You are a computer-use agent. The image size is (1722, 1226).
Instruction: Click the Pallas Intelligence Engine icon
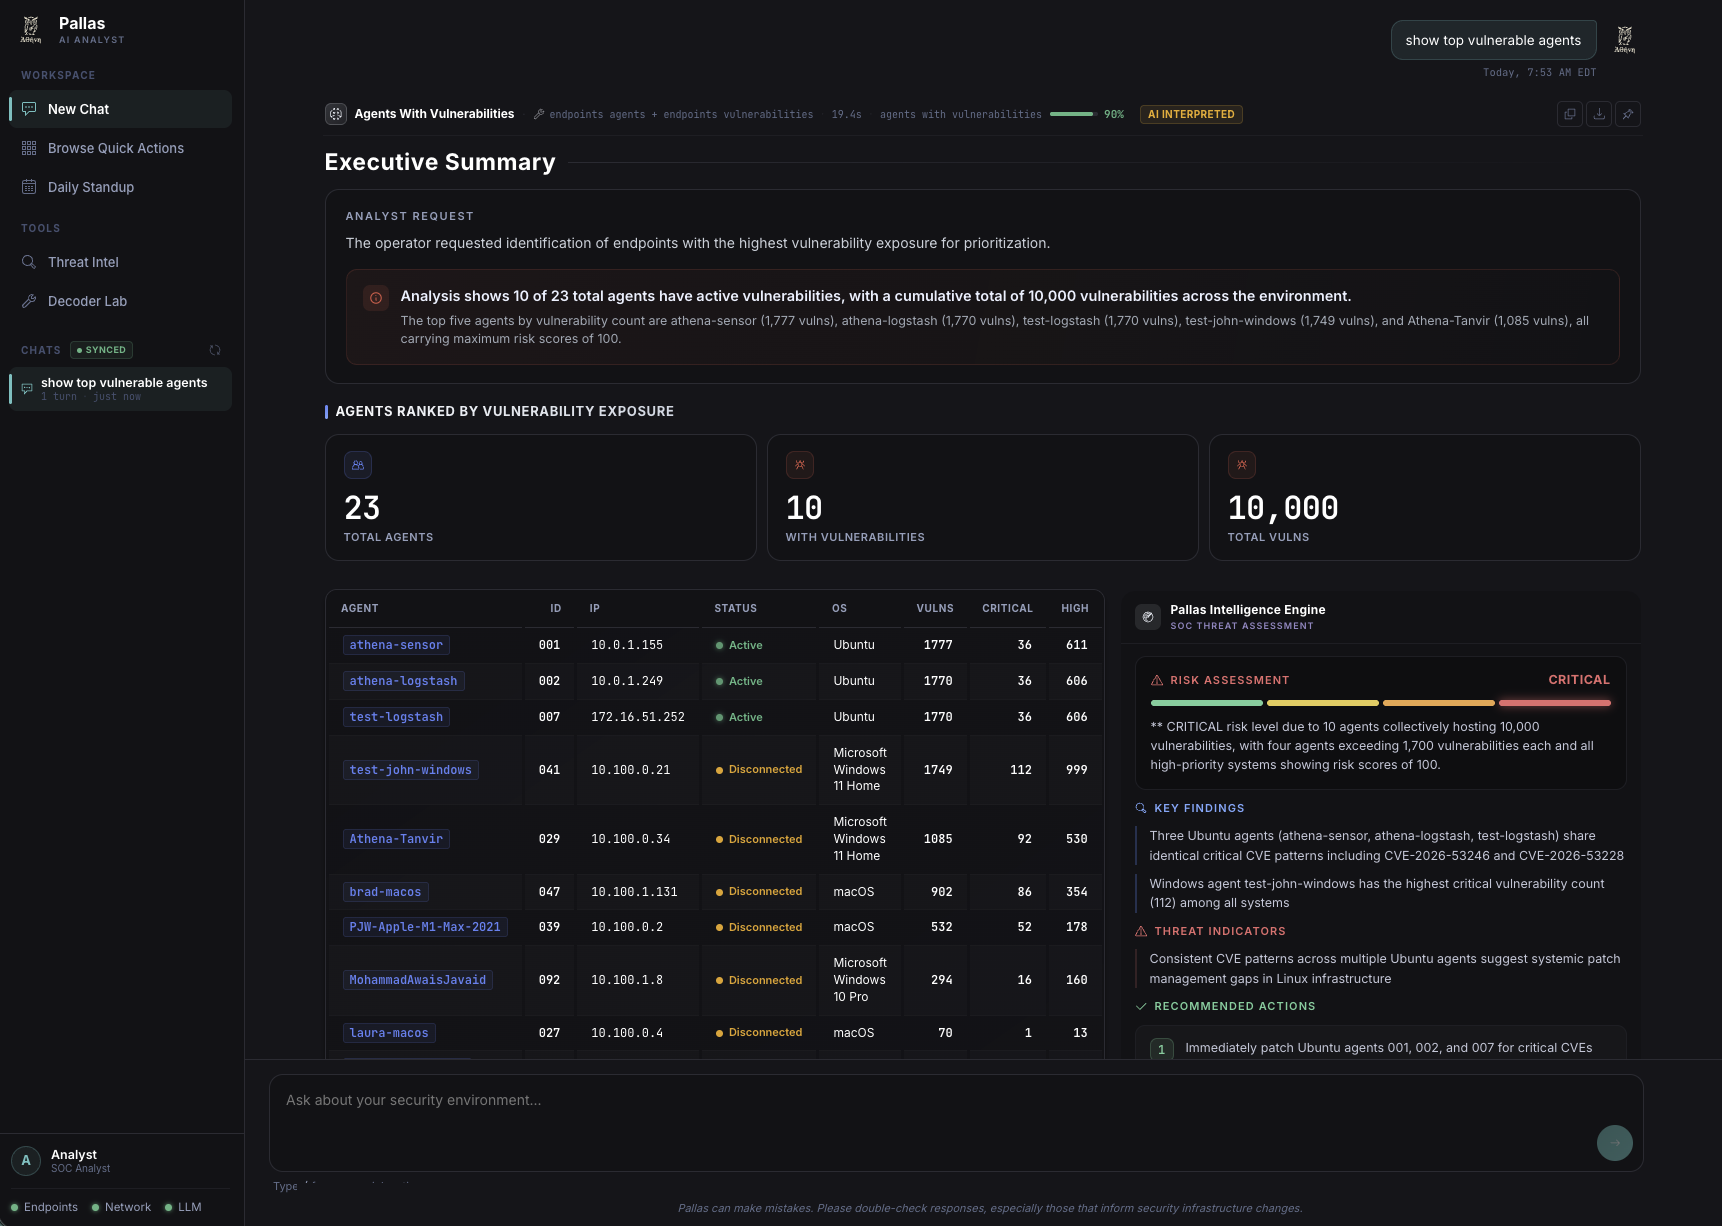(1148, 617)
